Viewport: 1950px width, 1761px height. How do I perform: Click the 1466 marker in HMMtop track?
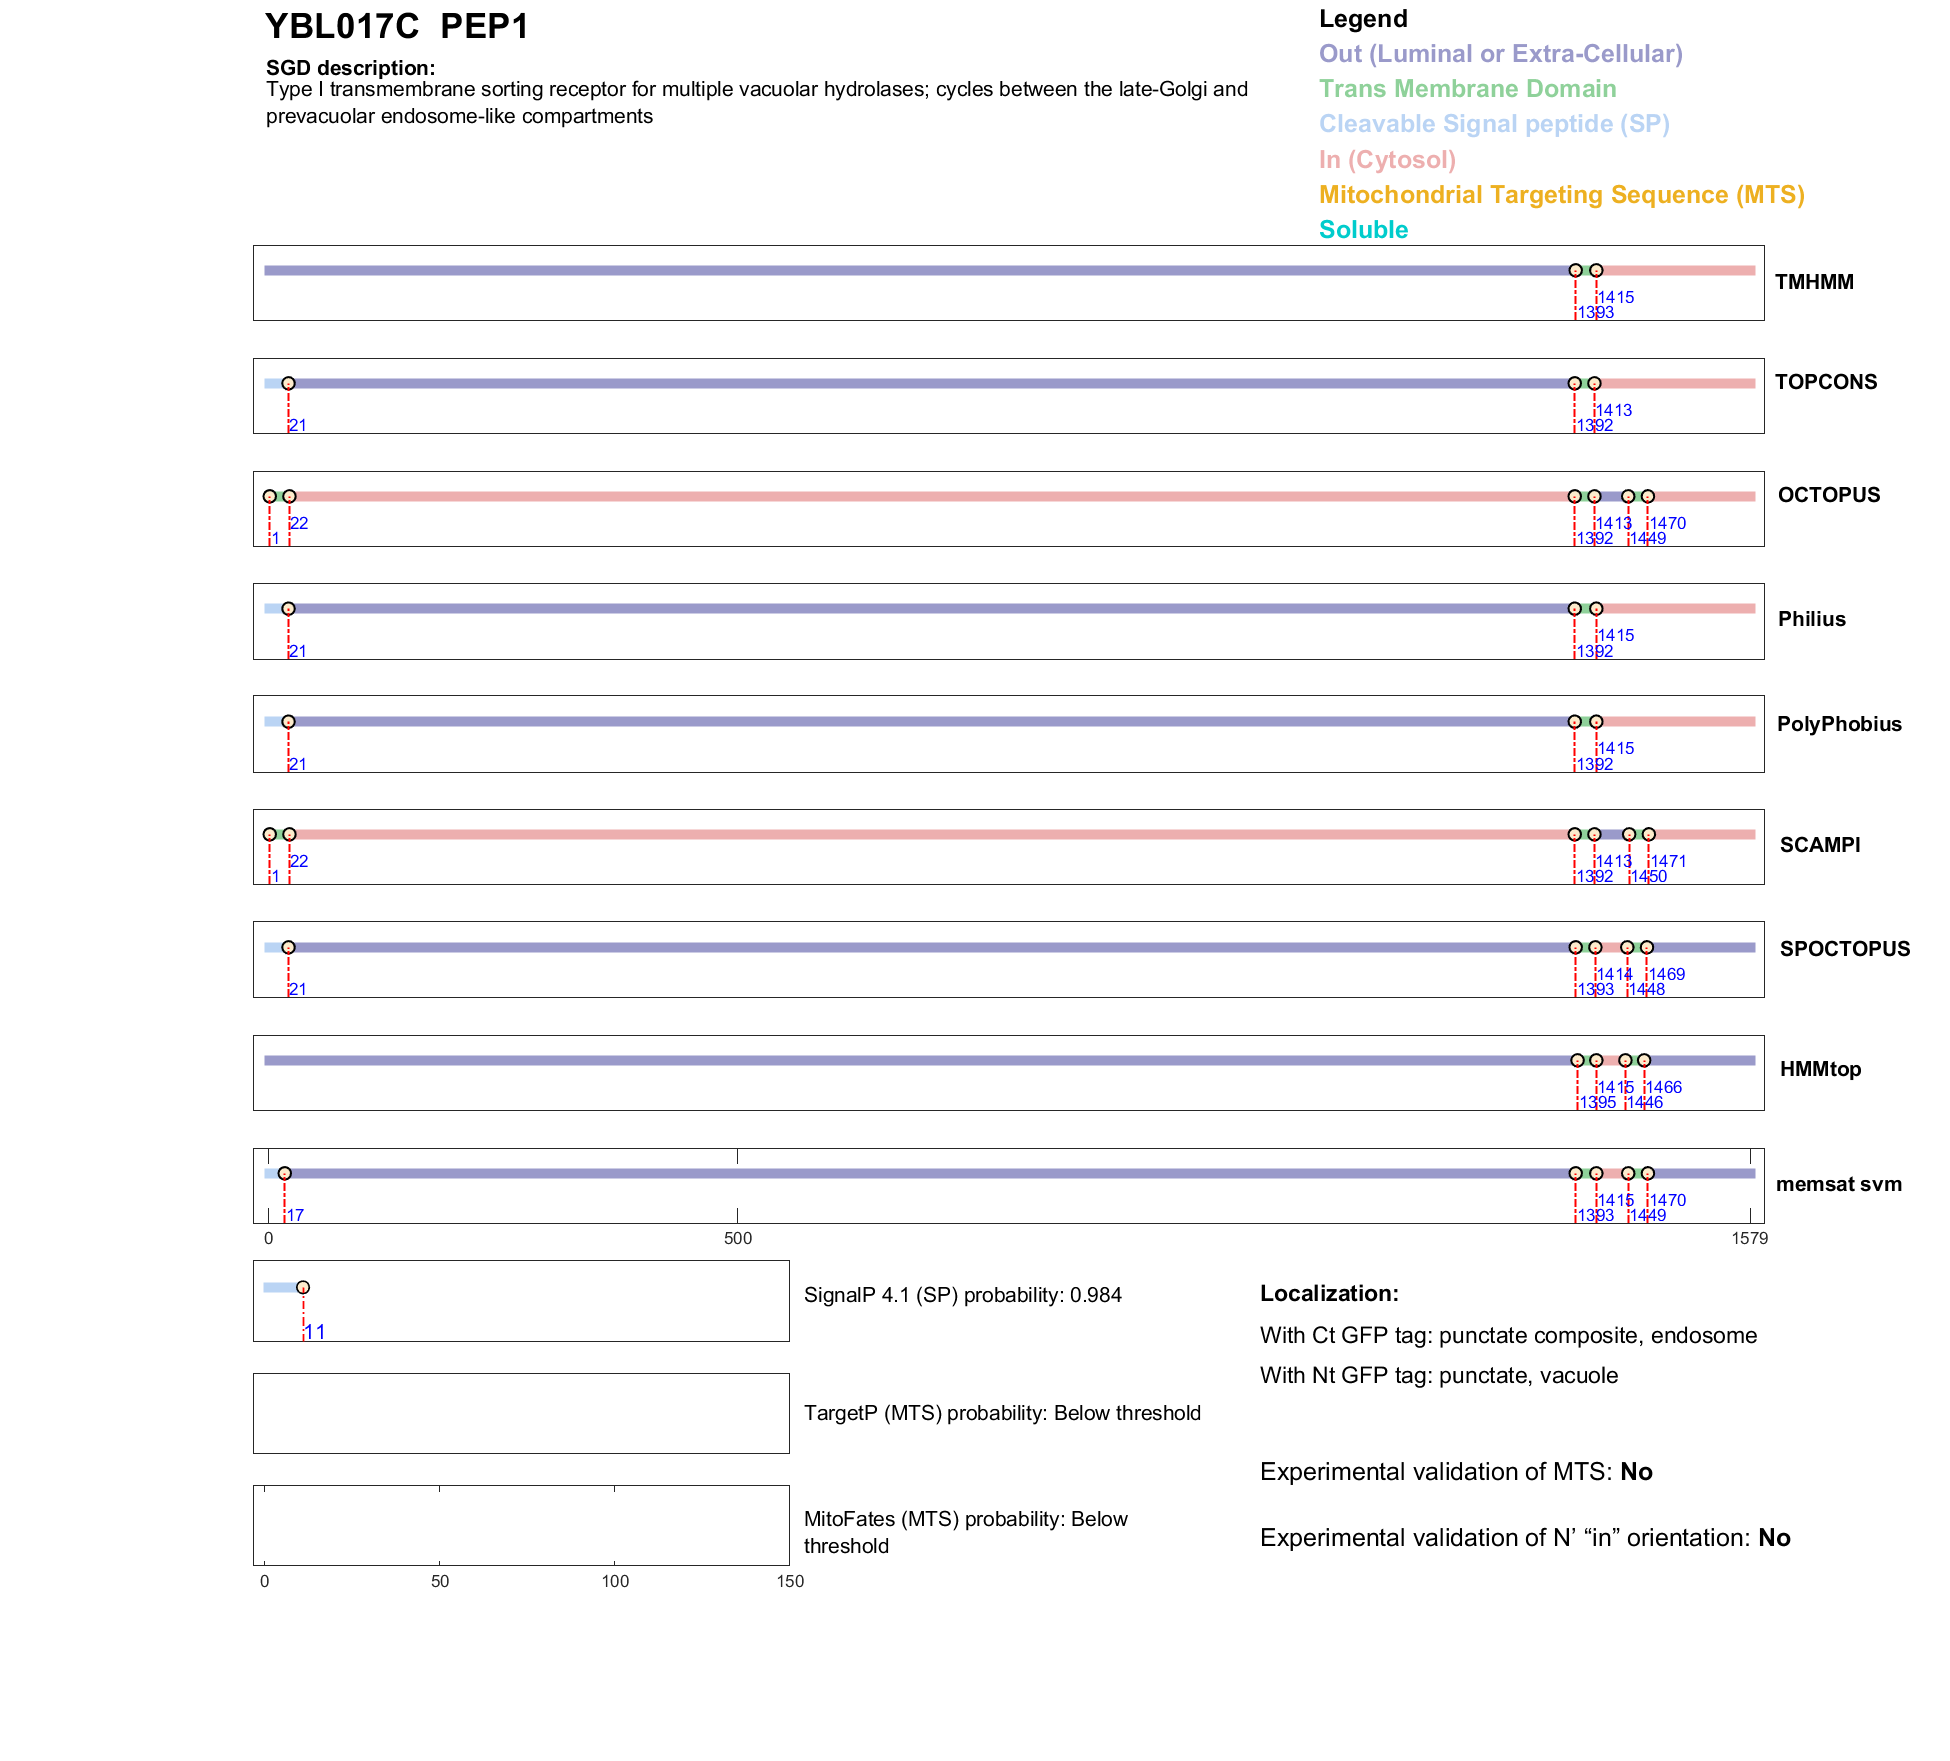click(x=1644, y=1060)
